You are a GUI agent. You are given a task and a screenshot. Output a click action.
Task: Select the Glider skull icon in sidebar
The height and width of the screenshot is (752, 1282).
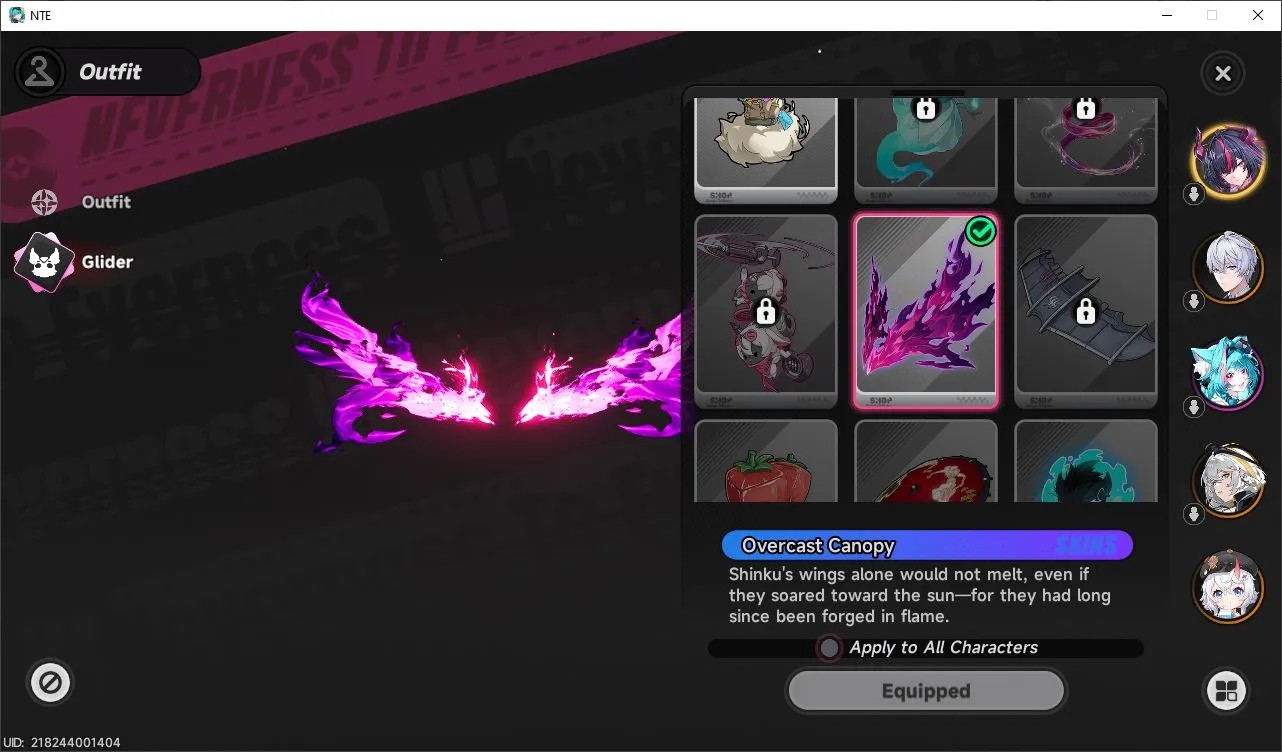click(44, 262)
